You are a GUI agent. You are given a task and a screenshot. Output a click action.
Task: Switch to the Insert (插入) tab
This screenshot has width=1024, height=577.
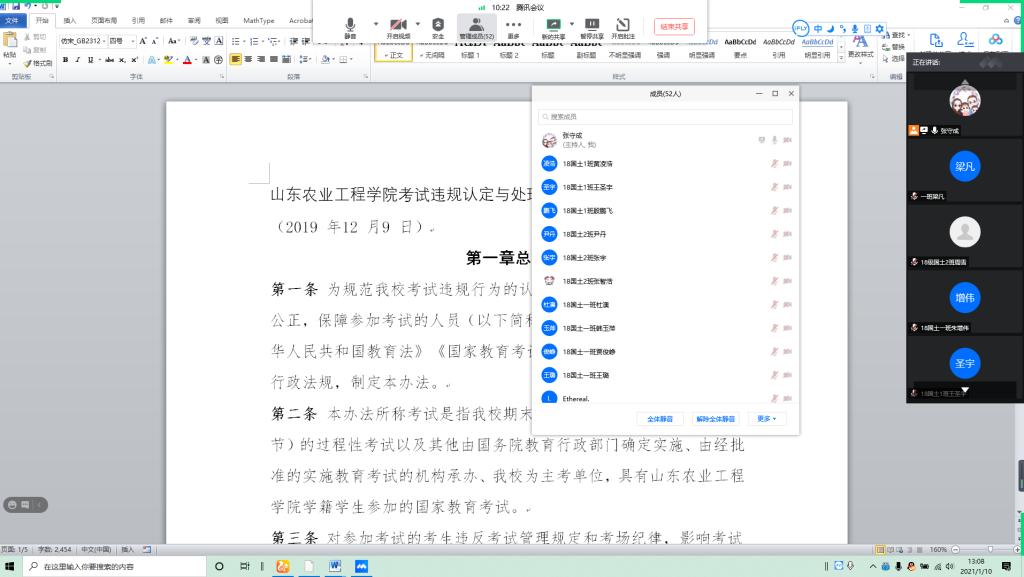[70, 20]
